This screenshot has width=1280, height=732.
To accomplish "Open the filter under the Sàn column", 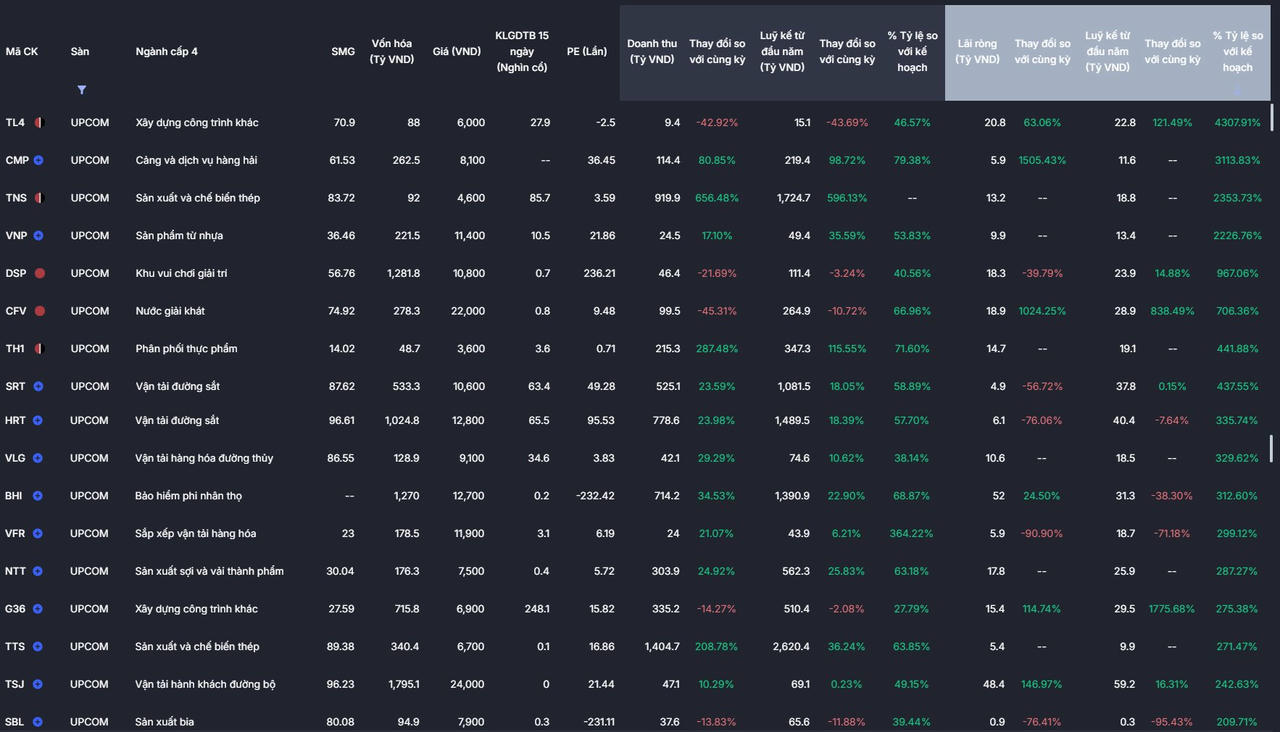I will pyautogui.click(x=81, y=90).
